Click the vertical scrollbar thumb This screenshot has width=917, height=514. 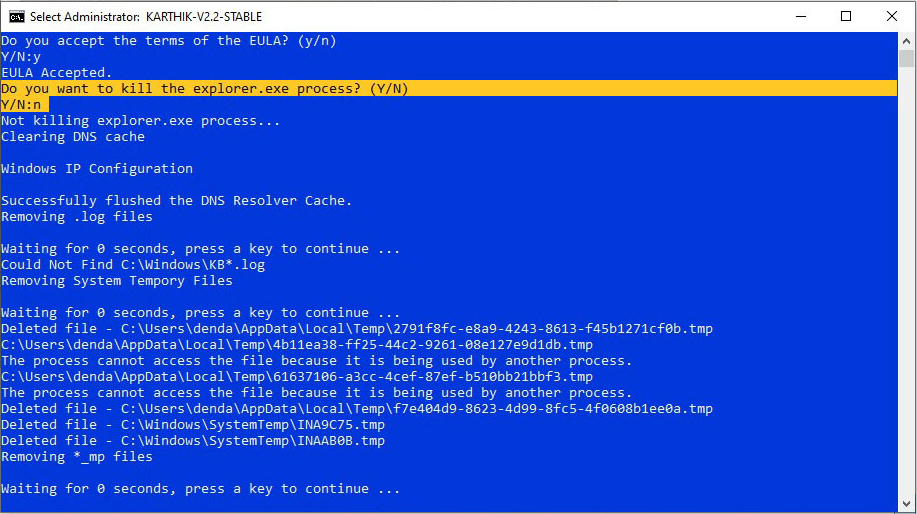907,58
